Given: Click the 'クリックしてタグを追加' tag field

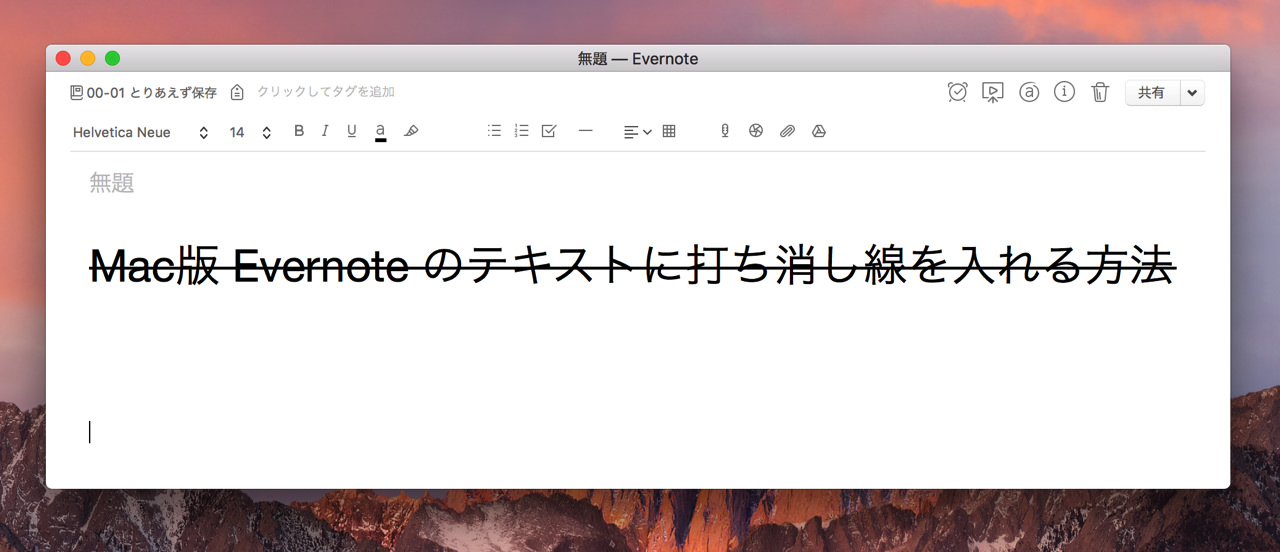Looking at the screenshot, I should coord(326,92).
